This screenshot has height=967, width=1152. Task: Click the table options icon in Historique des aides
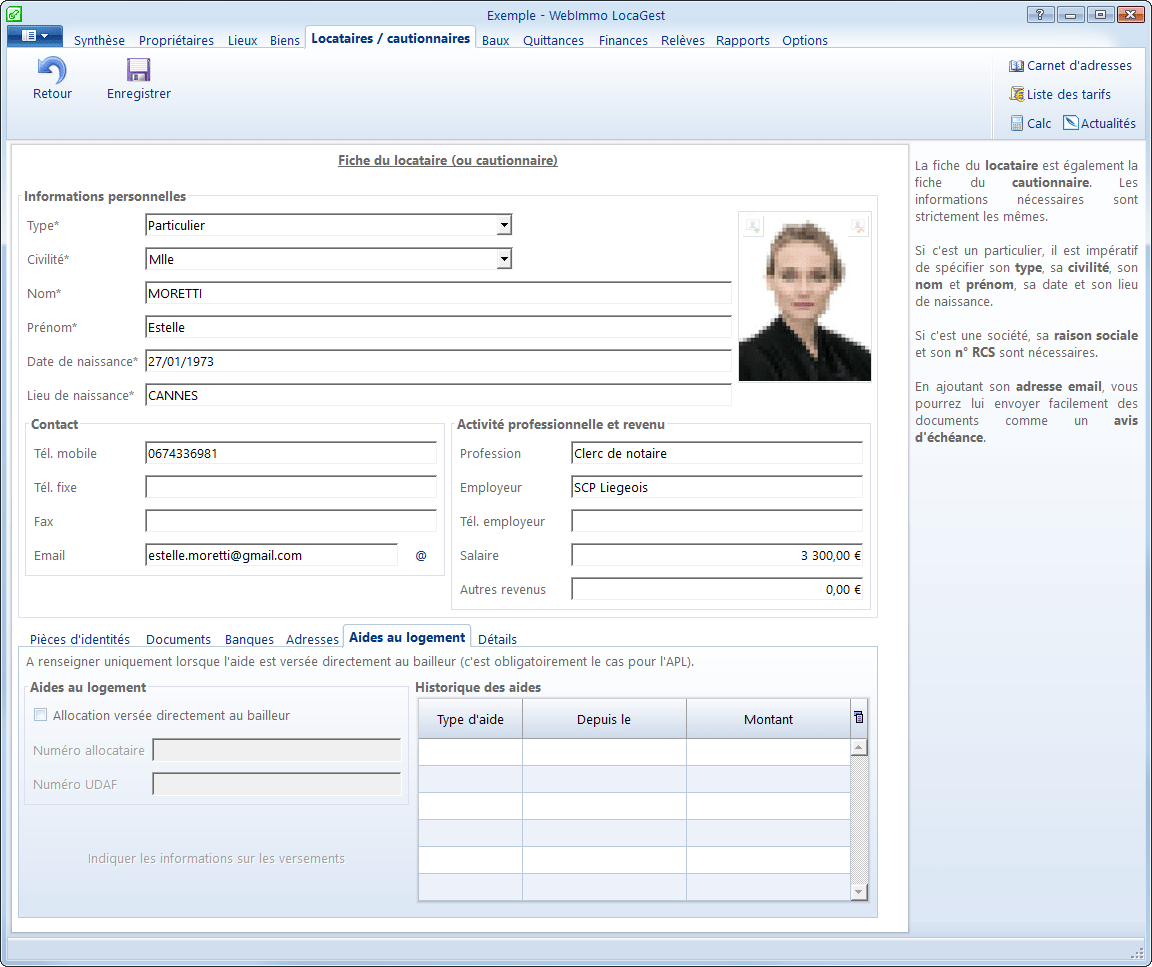point(858,718)
